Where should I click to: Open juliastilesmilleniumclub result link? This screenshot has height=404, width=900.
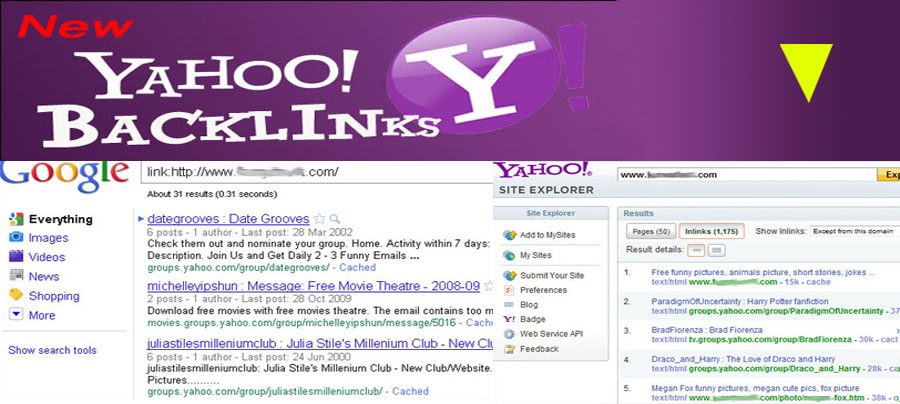(x=320, y=344)
